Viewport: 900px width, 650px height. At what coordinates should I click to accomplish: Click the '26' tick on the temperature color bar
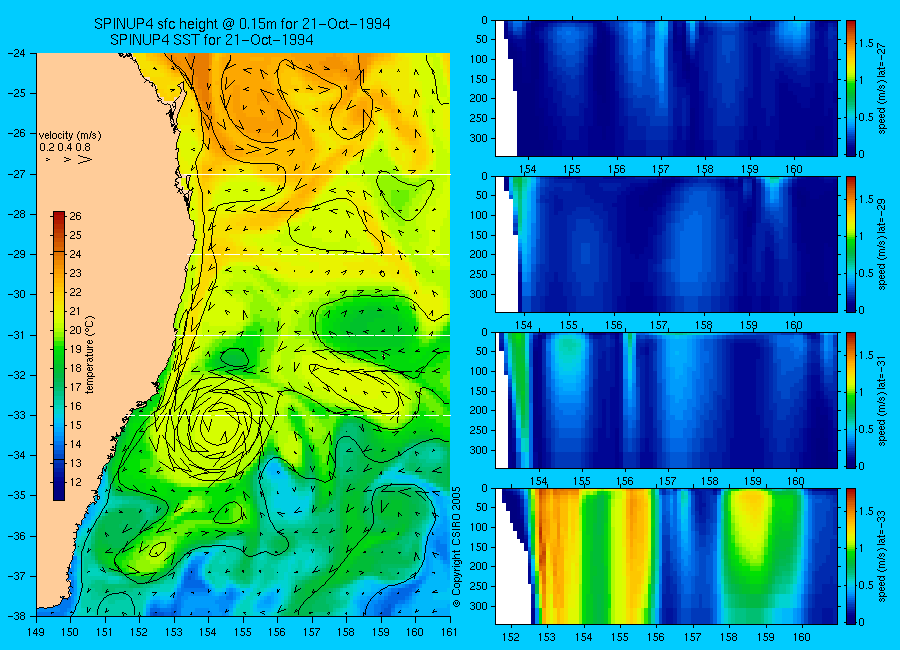click(75, 216)
